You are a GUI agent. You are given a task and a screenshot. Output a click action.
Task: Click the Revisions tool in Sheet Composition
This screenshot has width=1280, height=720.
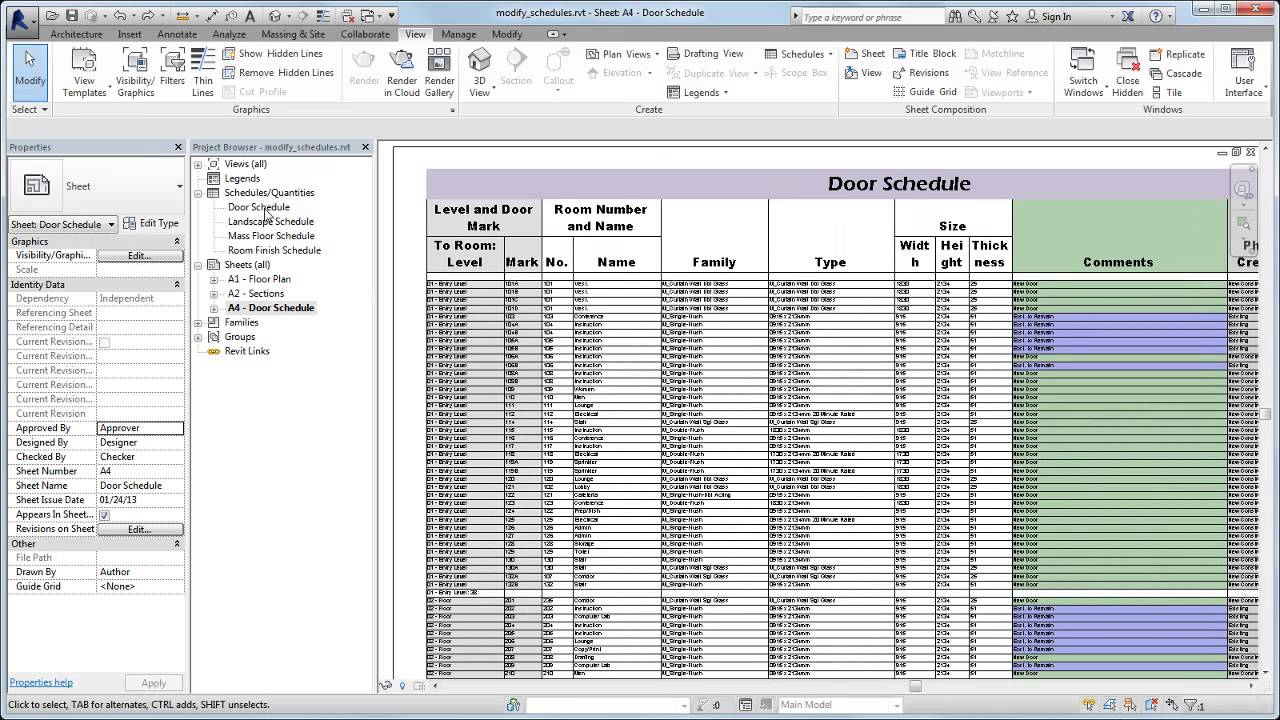pos(920,73)
